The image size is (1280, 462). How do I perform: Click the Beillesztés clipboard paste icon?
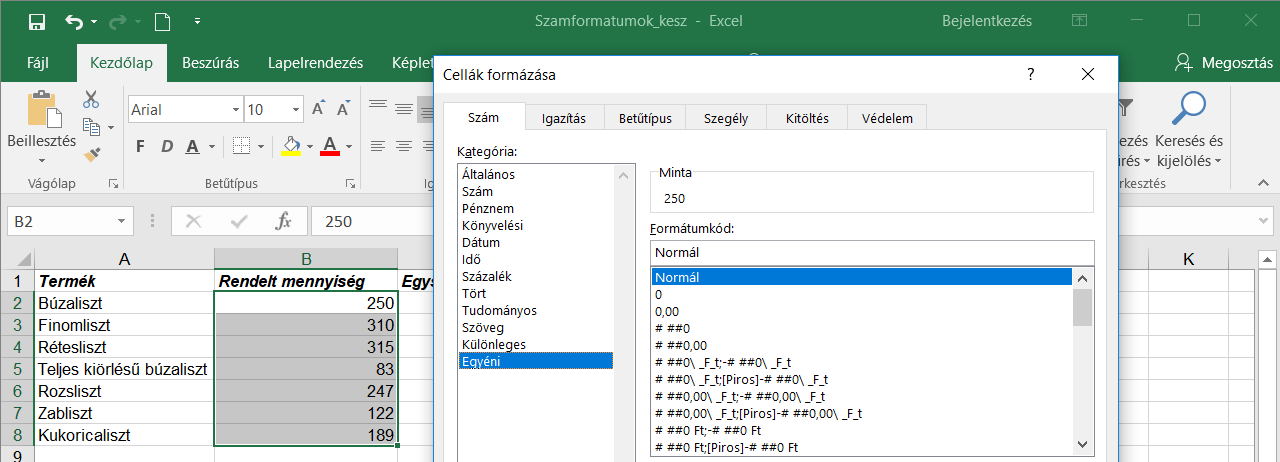pyautogui.click(x=41, y=110)
